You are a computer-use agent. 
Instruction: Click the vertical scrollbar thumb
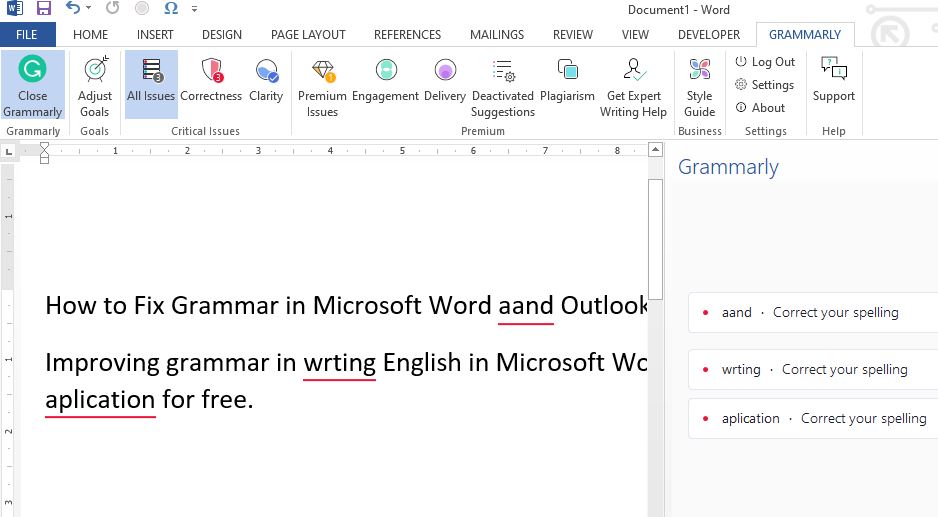click(x=656, y=239)
